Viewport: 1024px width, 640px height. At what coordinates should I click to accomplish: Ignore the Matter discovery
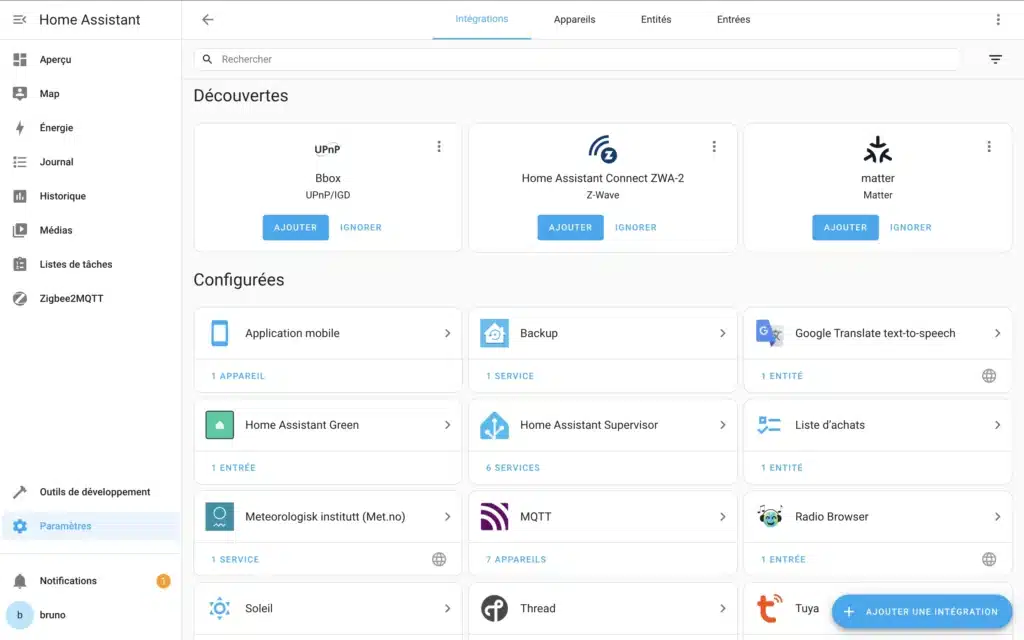coord(910,227)
